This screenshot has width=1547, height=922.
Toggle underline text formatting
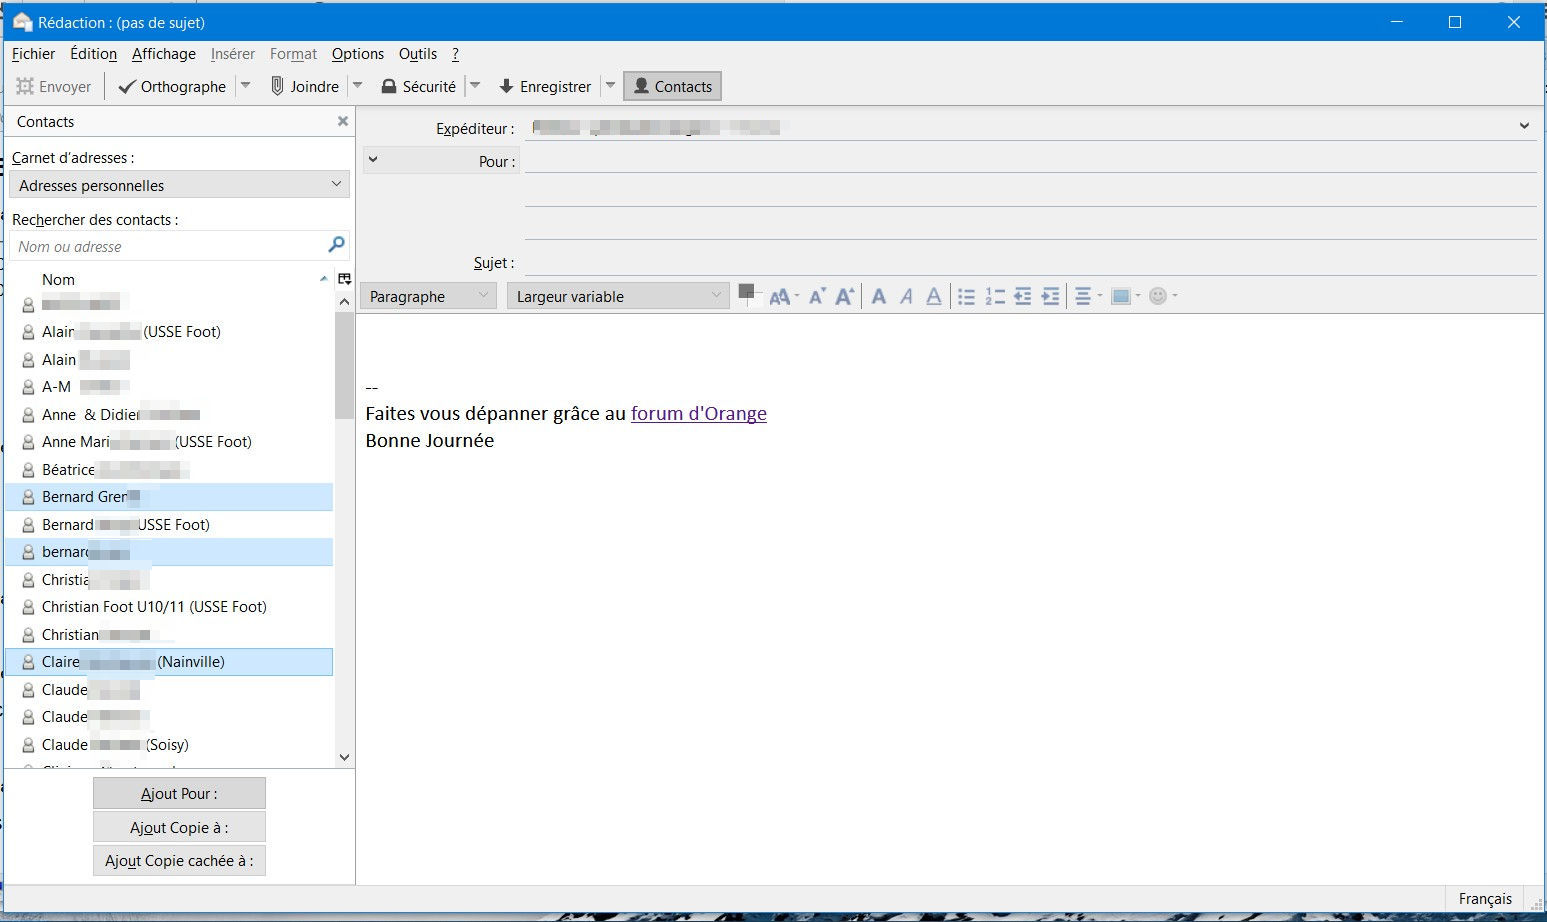(933, 297)
